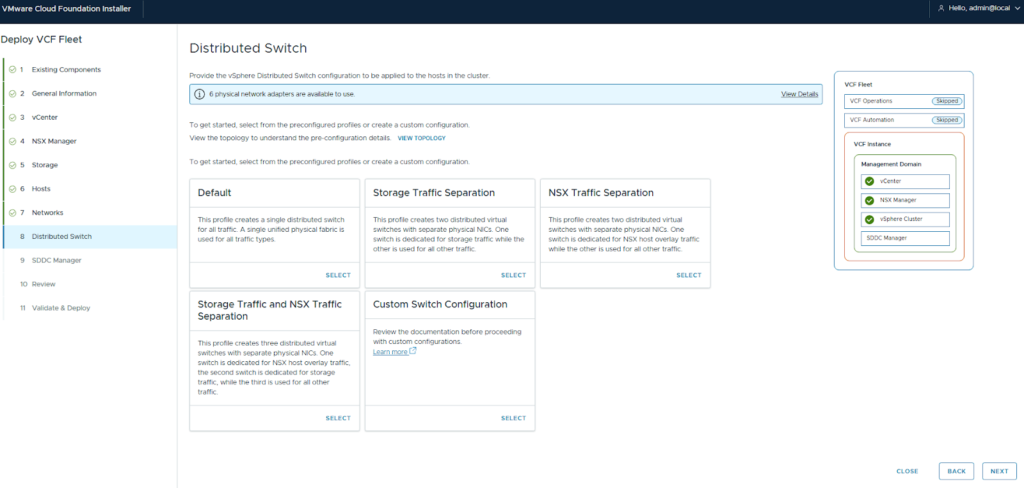Select the Custom Switch Configuration option
The height and width of the screenshot is (488, 1024).
[512, 418]
